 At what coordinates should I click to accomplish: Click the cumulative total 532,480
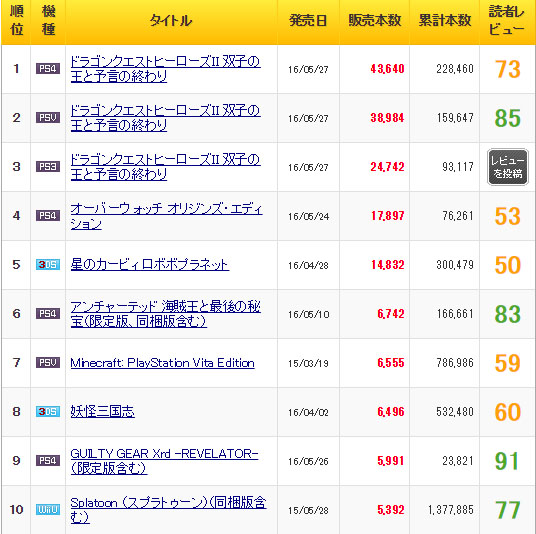point(455,412)
